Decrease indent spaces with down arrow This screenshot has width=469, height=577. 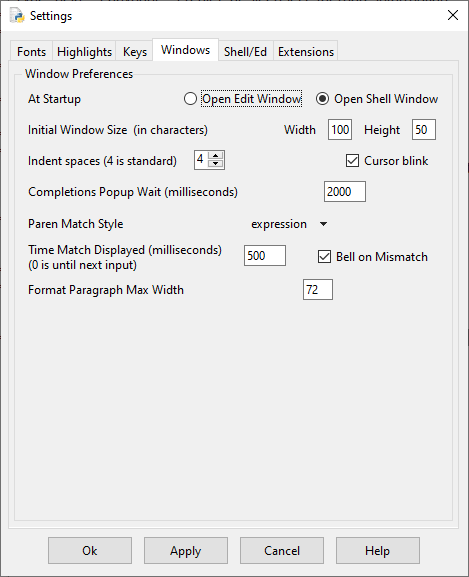point(216,164)
